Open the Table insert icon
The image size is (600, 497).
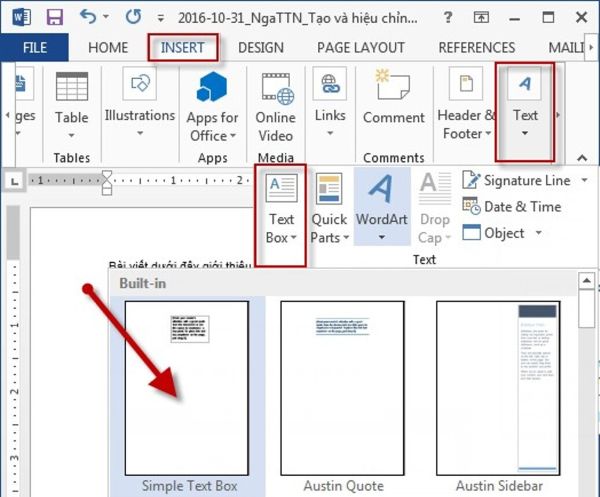point(71,105)
